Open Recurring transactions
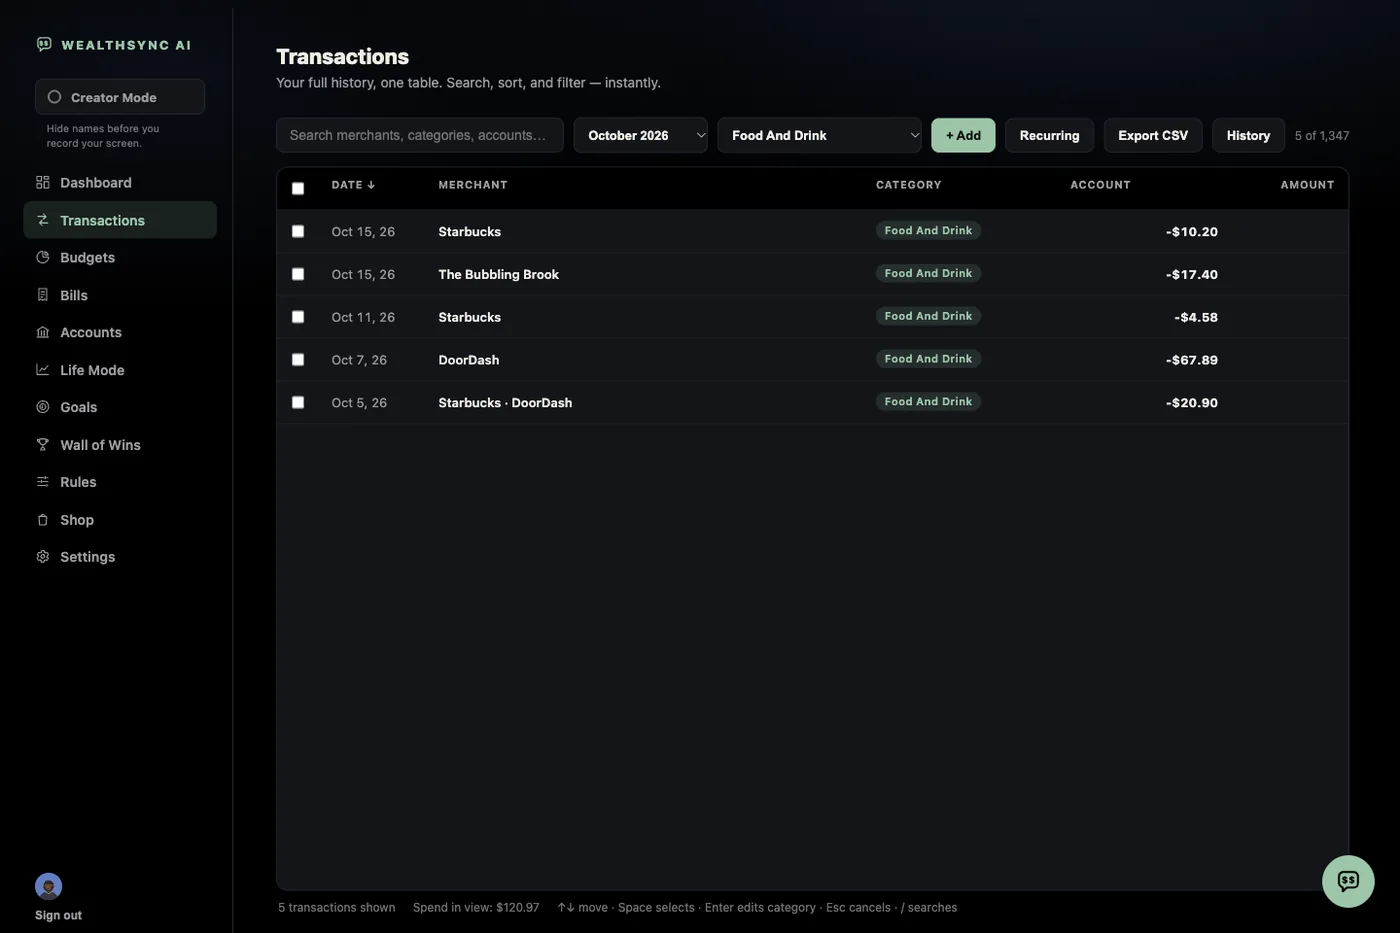This screenshot has height=933, width=1400. (1049, 135)
